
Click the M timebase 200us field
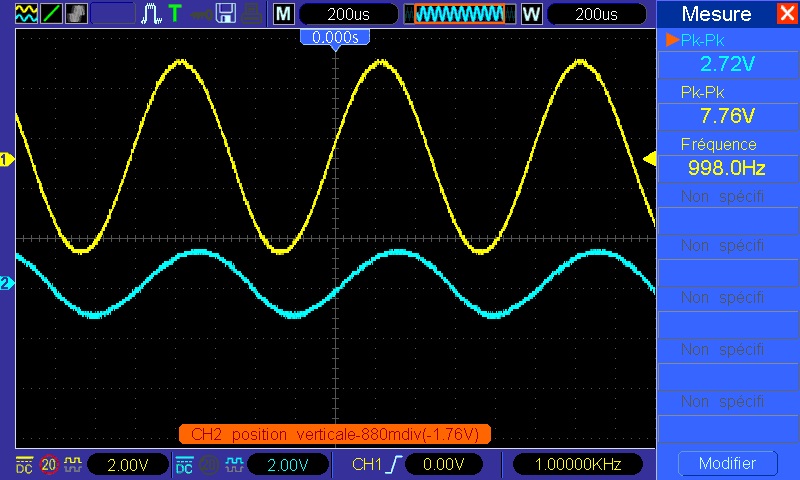347,13
